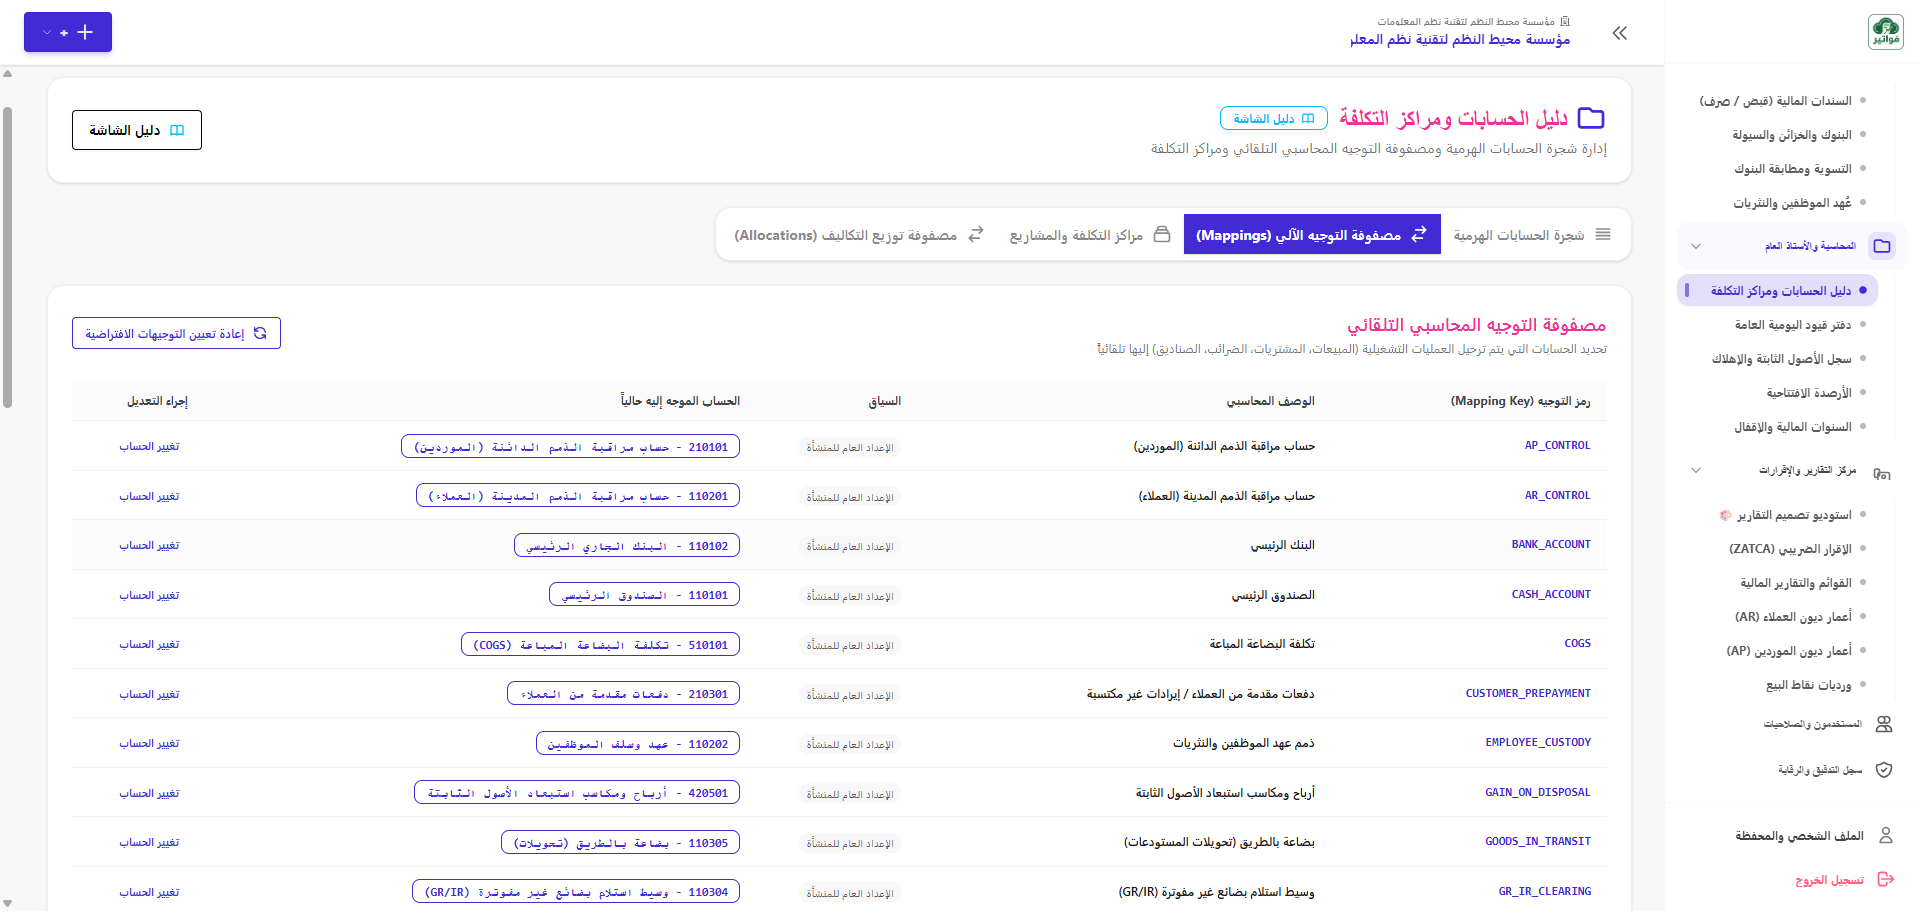Open سجل الأصول الثابتة والإهلاك sidebar item
Viewport: 1920px width, 911px height.
click(x=1781, y=359)
